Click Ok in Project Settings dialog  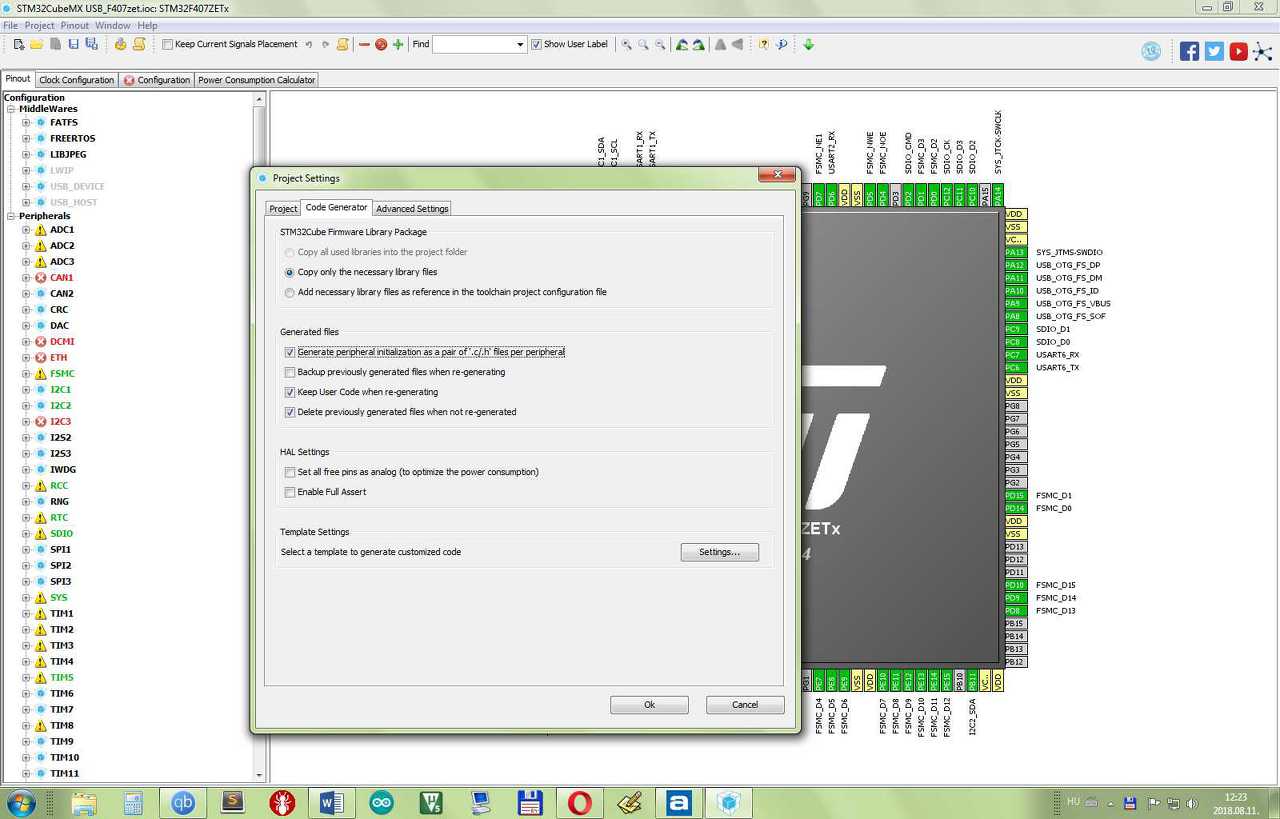coord(649,705)
